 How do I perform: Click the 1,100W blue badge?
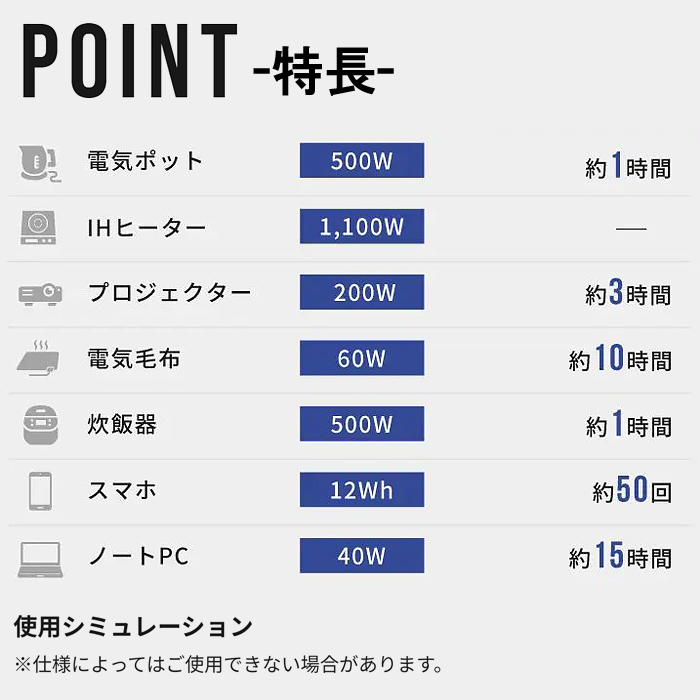point(362,226)
